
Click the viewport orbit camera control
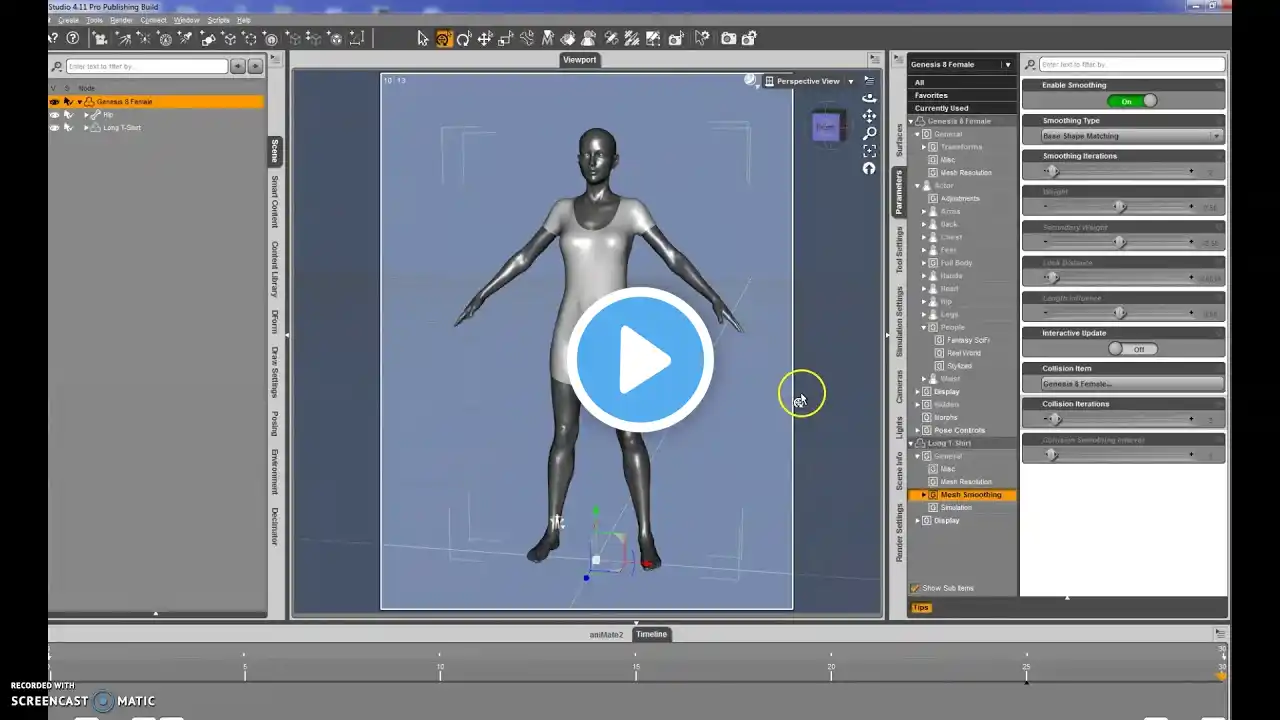pos(869,97)
